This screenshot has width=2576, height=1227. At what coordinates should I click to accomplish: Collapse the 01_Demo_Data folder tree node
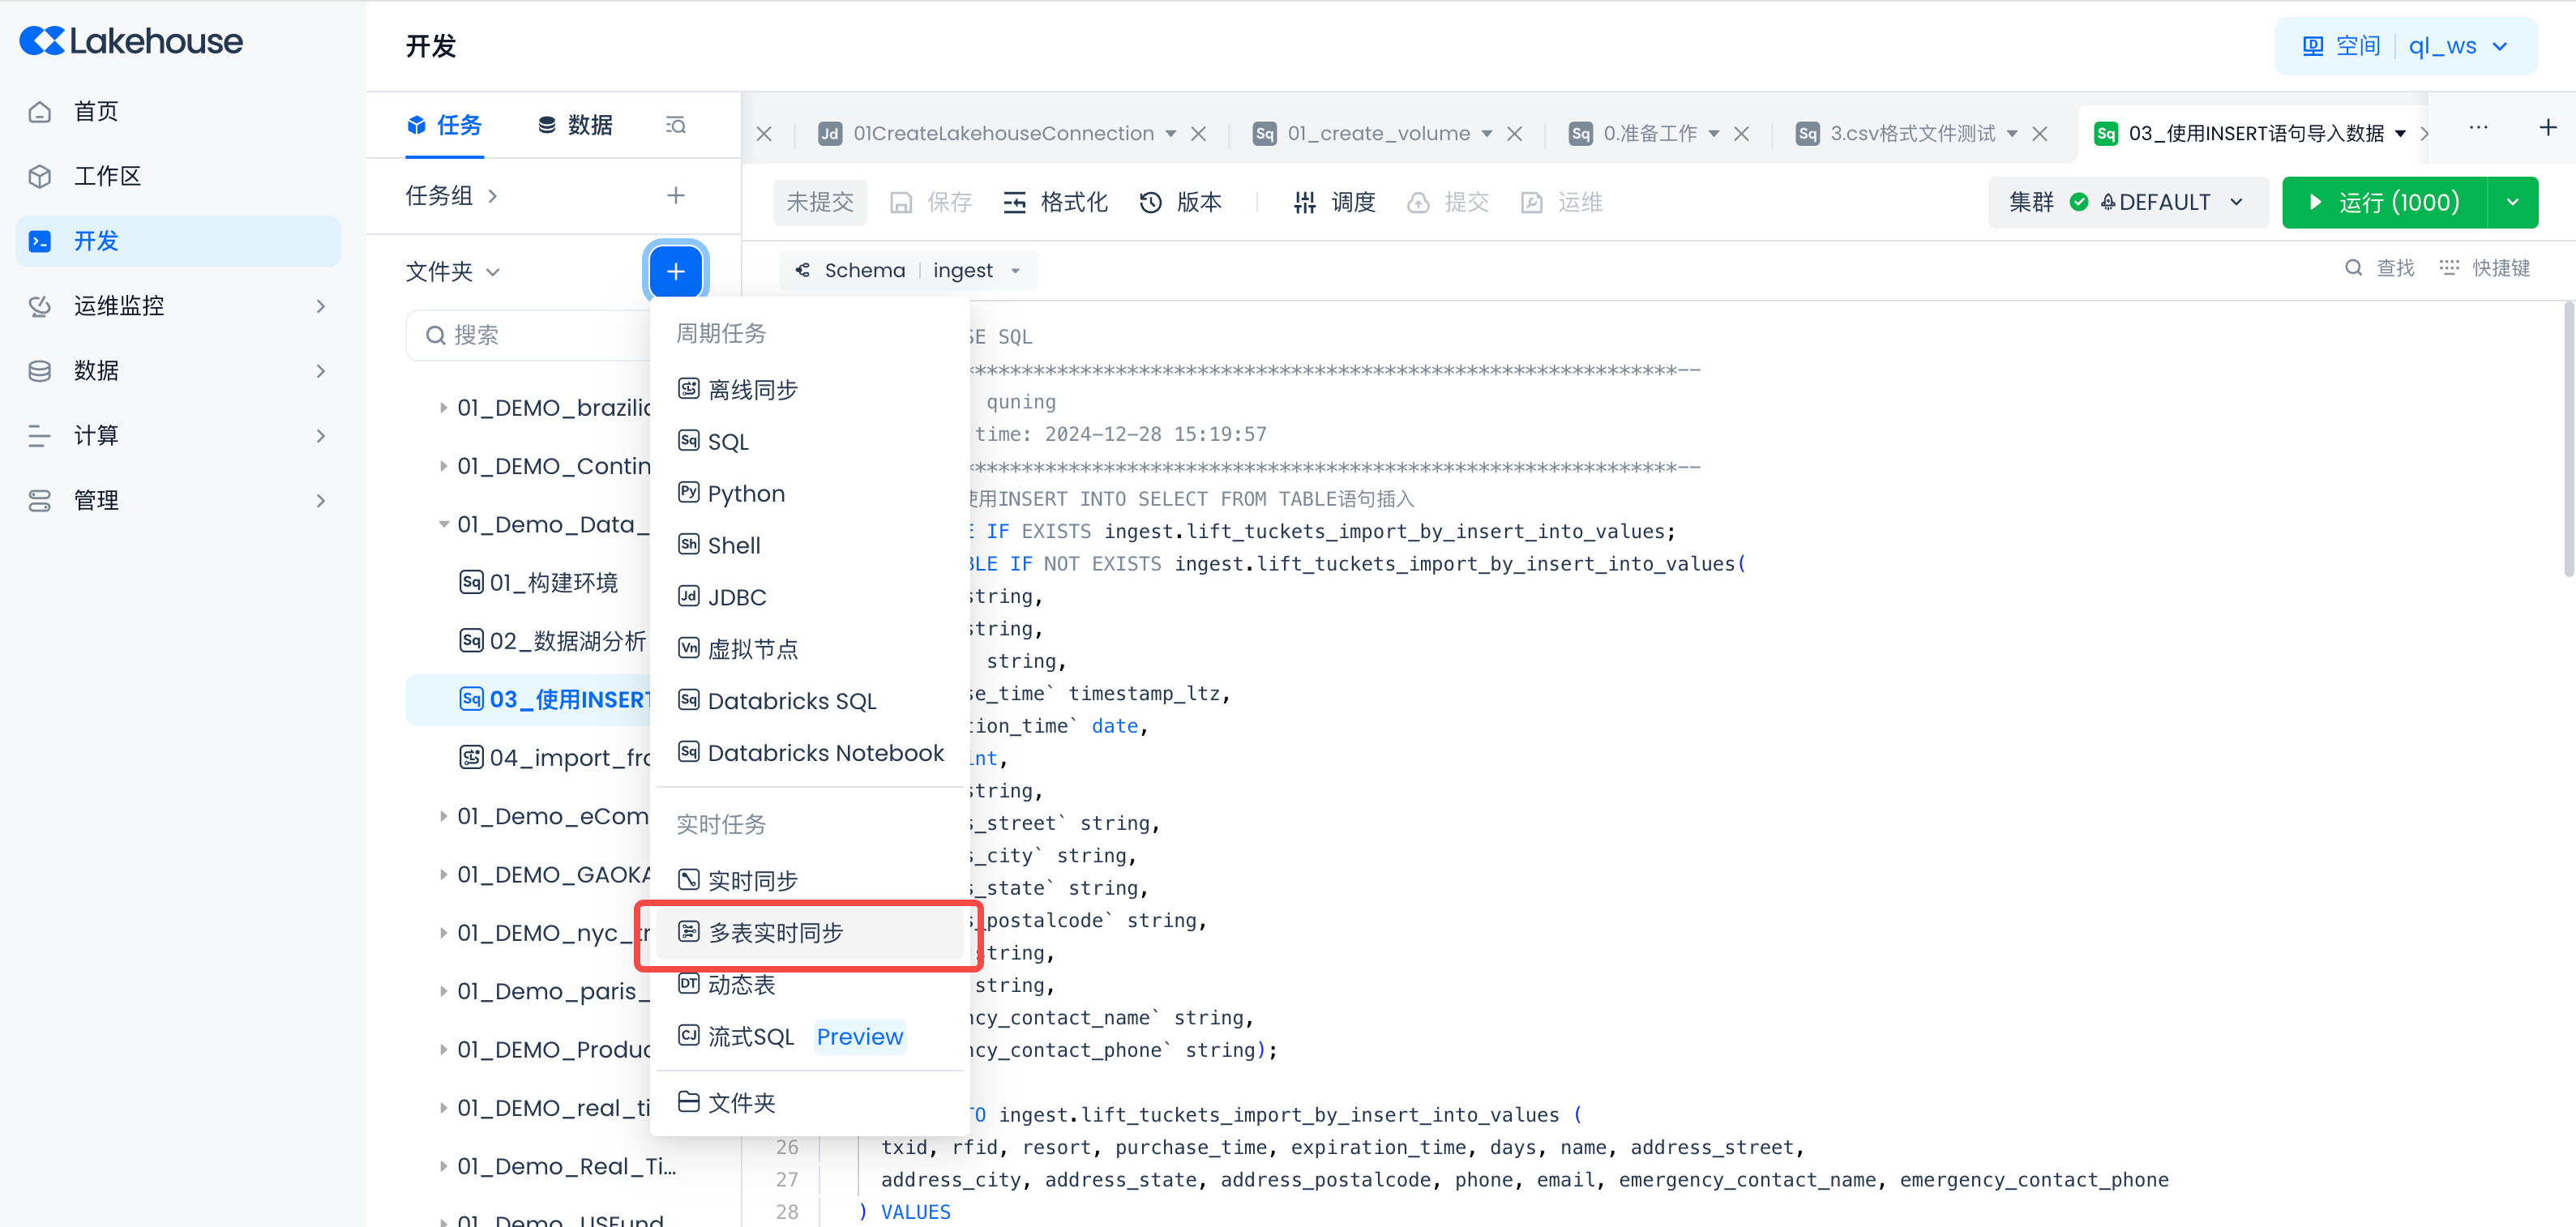pos(443,524)
